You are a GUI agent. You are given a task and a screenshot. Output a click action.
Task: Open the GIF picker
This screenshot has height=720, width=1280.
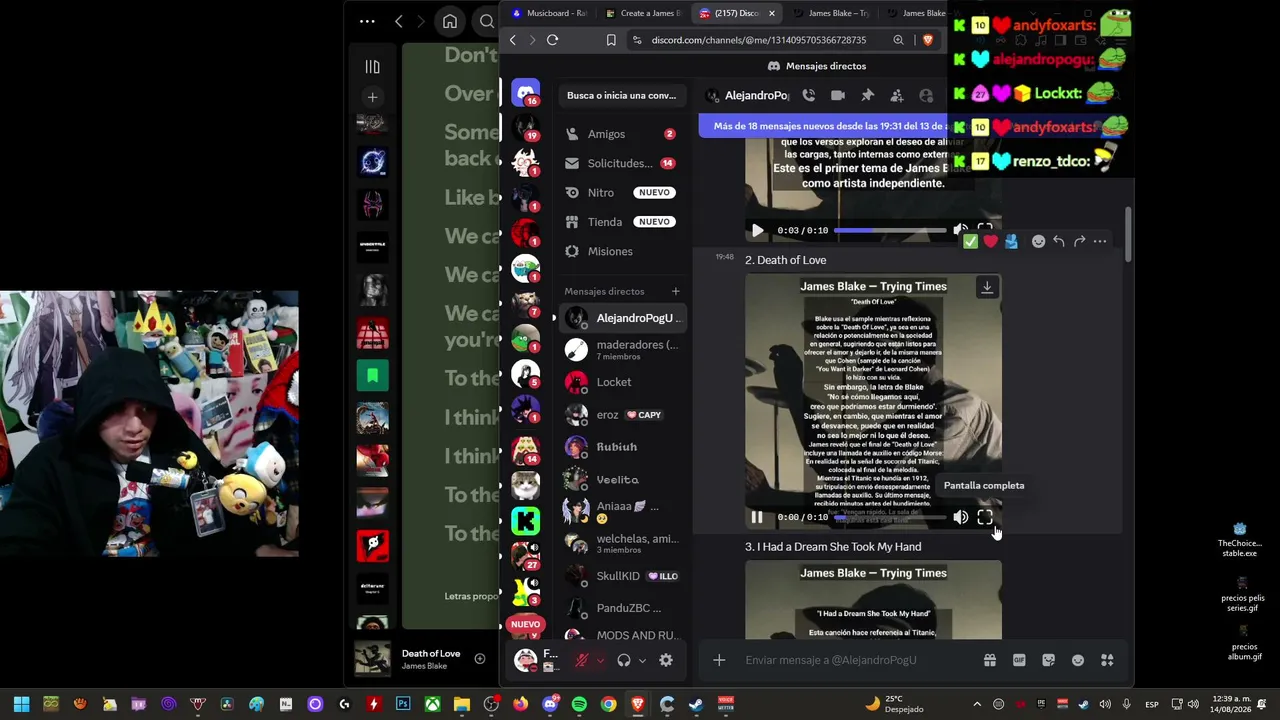coord(1019,660)
